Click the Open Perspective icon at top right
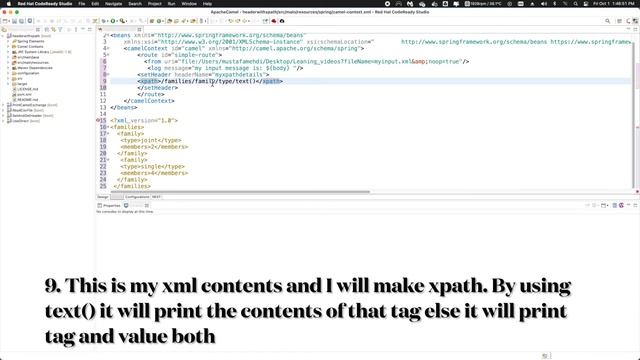The image size is (640, 360). click(x=619, y=21)
